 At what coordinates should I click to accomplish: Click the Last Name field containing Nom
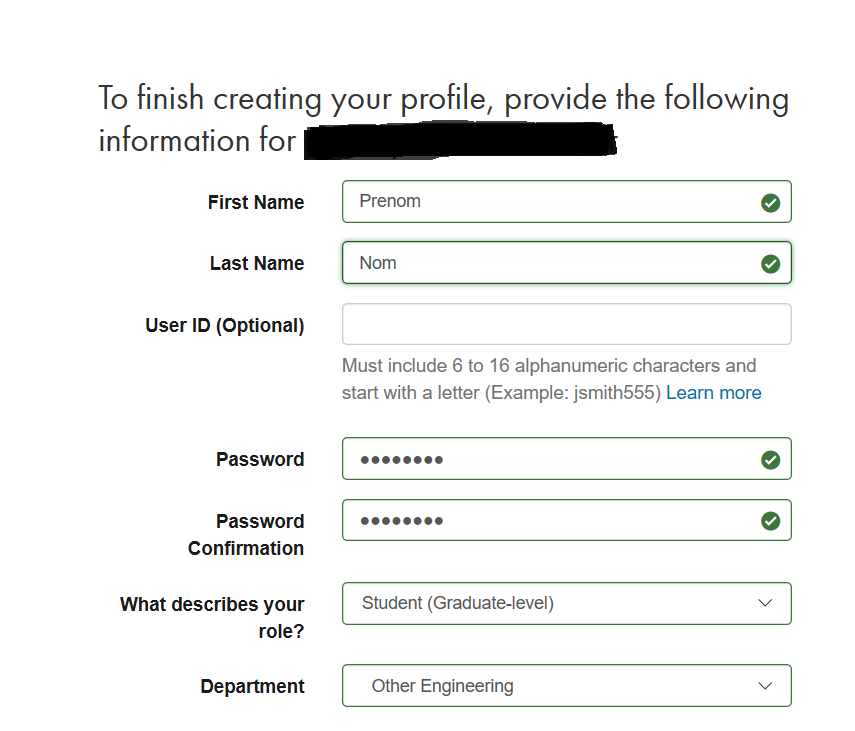(550, 263)
